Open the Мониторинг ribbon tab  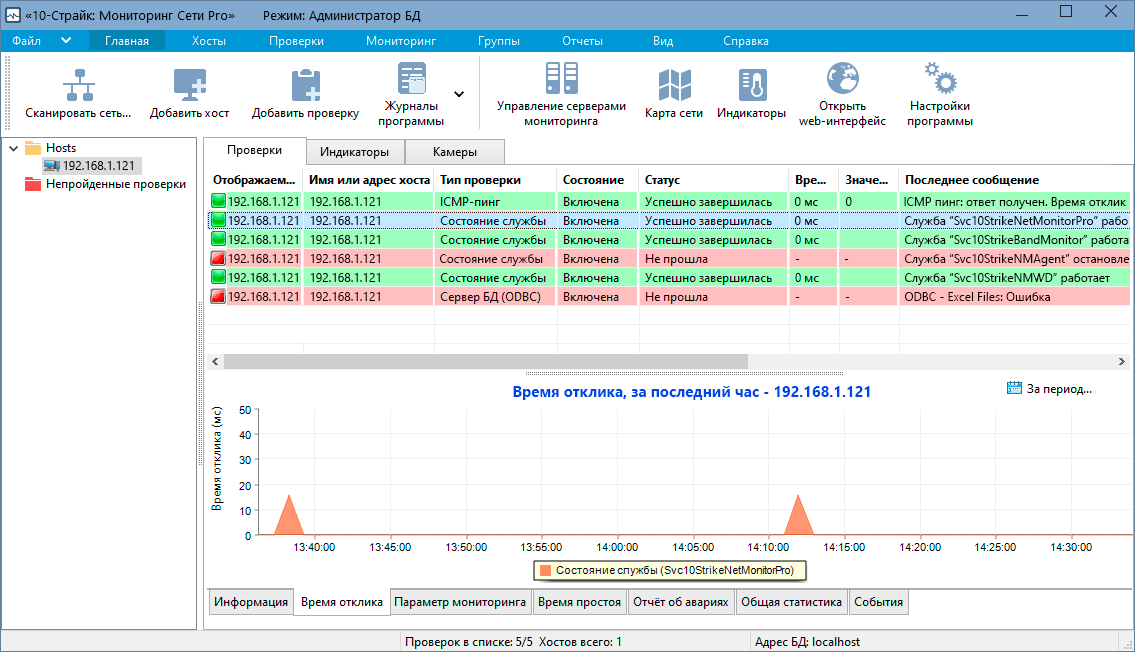pos(400,41)
